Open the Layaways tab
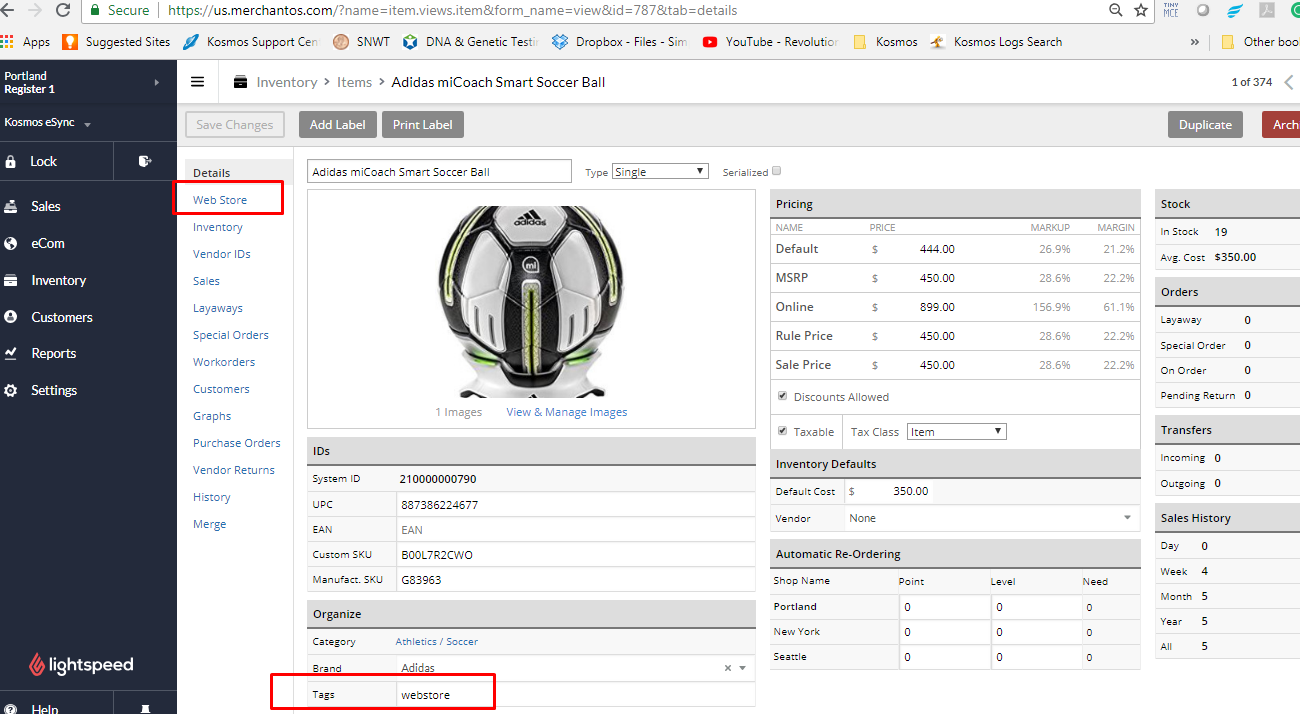 (218, 308)
